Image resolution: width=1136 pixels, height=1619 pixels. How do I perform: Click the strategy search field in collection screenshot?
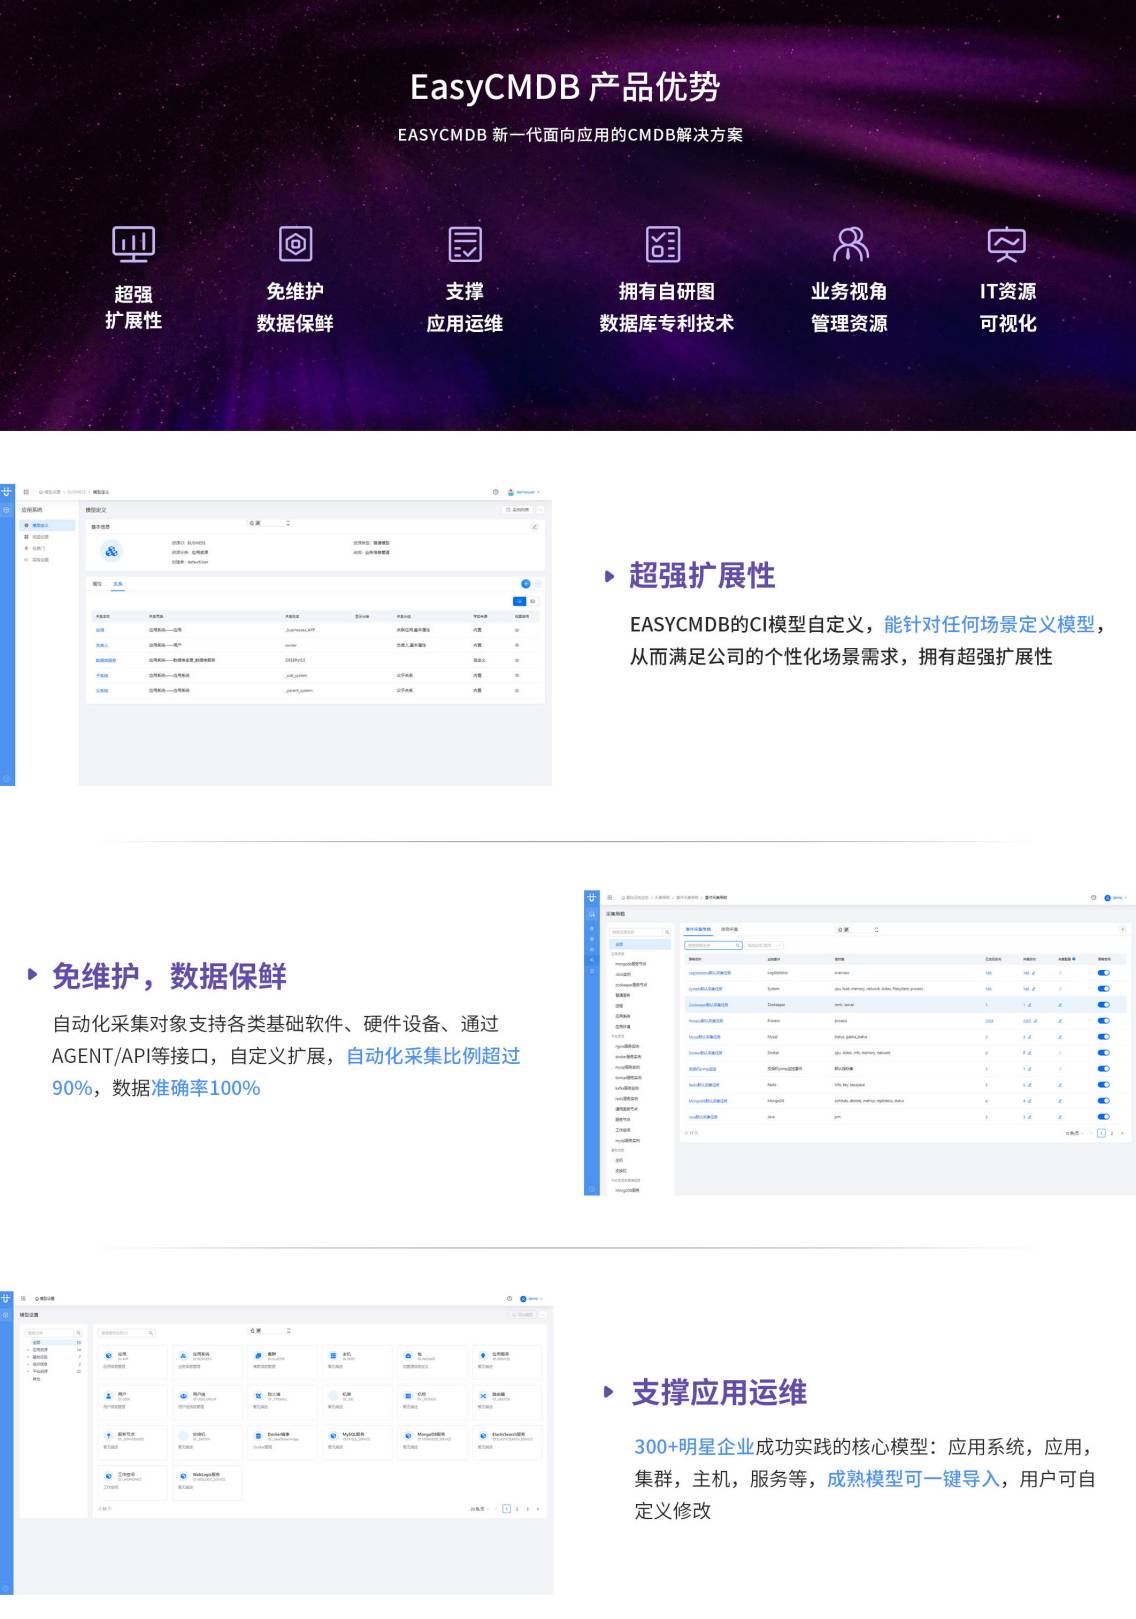tap(712, 945)
